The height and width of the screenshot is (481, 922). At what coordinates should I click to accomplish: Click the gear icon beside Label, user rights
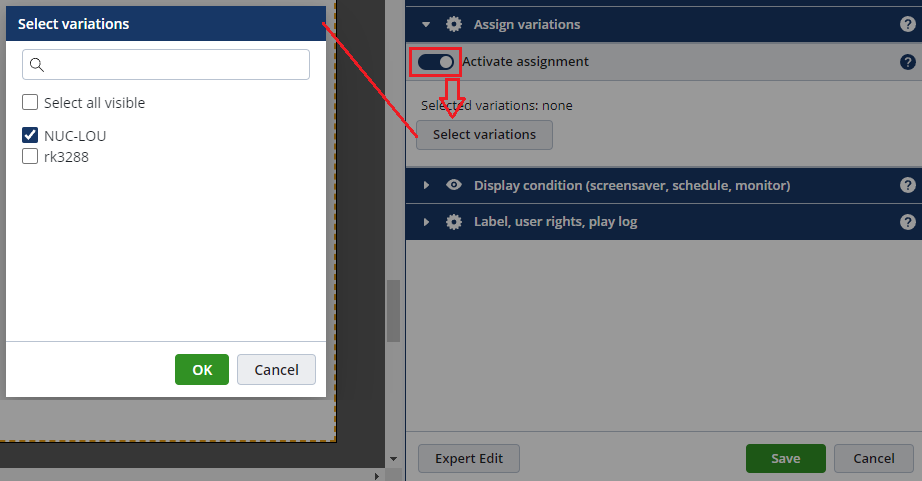454,222
